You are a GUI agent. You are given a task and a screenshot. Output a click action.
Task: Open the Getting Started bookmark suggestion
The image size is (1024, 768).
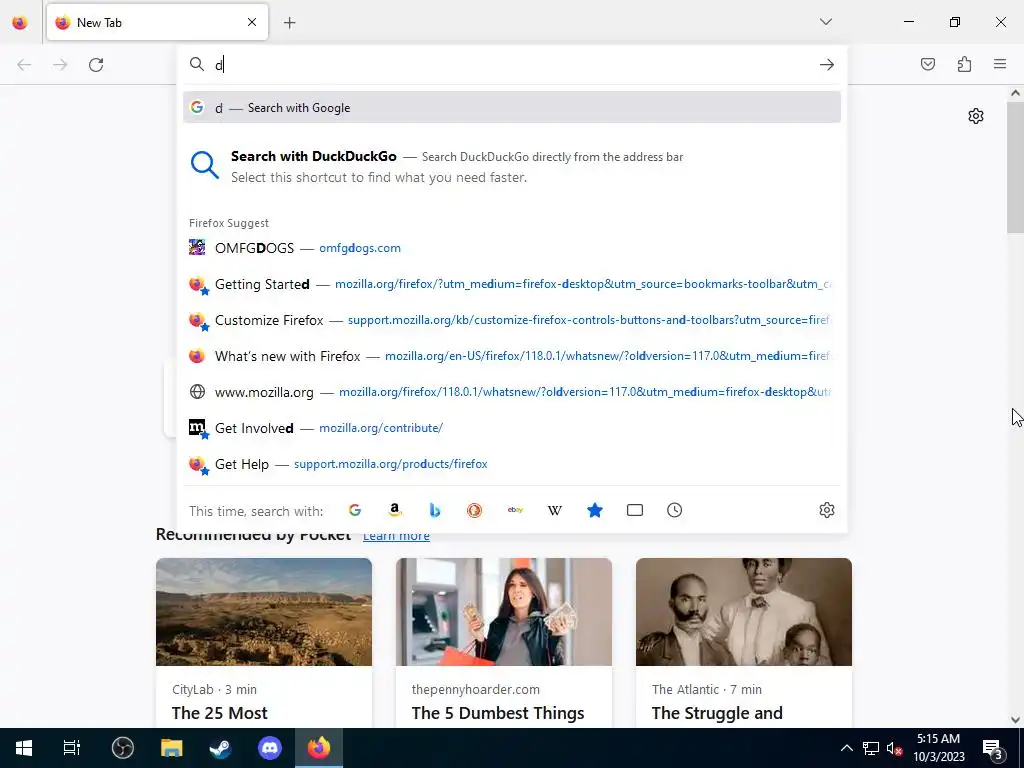[512, 284]
